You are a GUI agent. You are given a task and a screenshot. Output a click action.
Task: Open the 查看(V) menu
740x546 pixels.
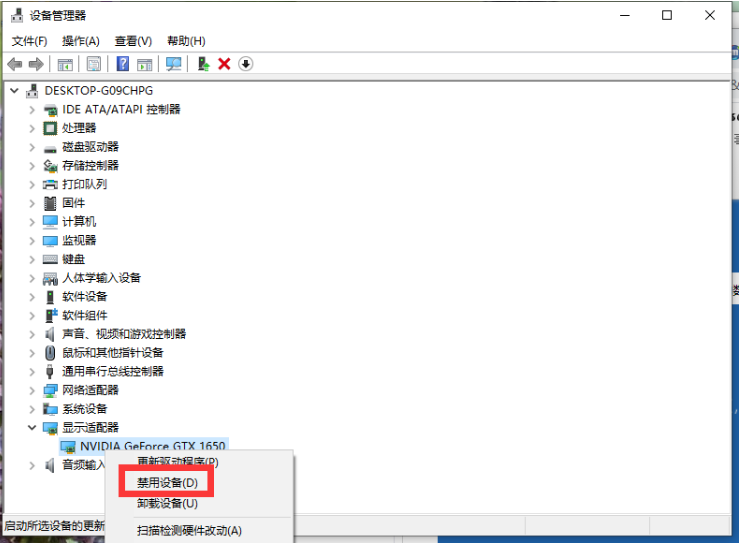[133, 41]
